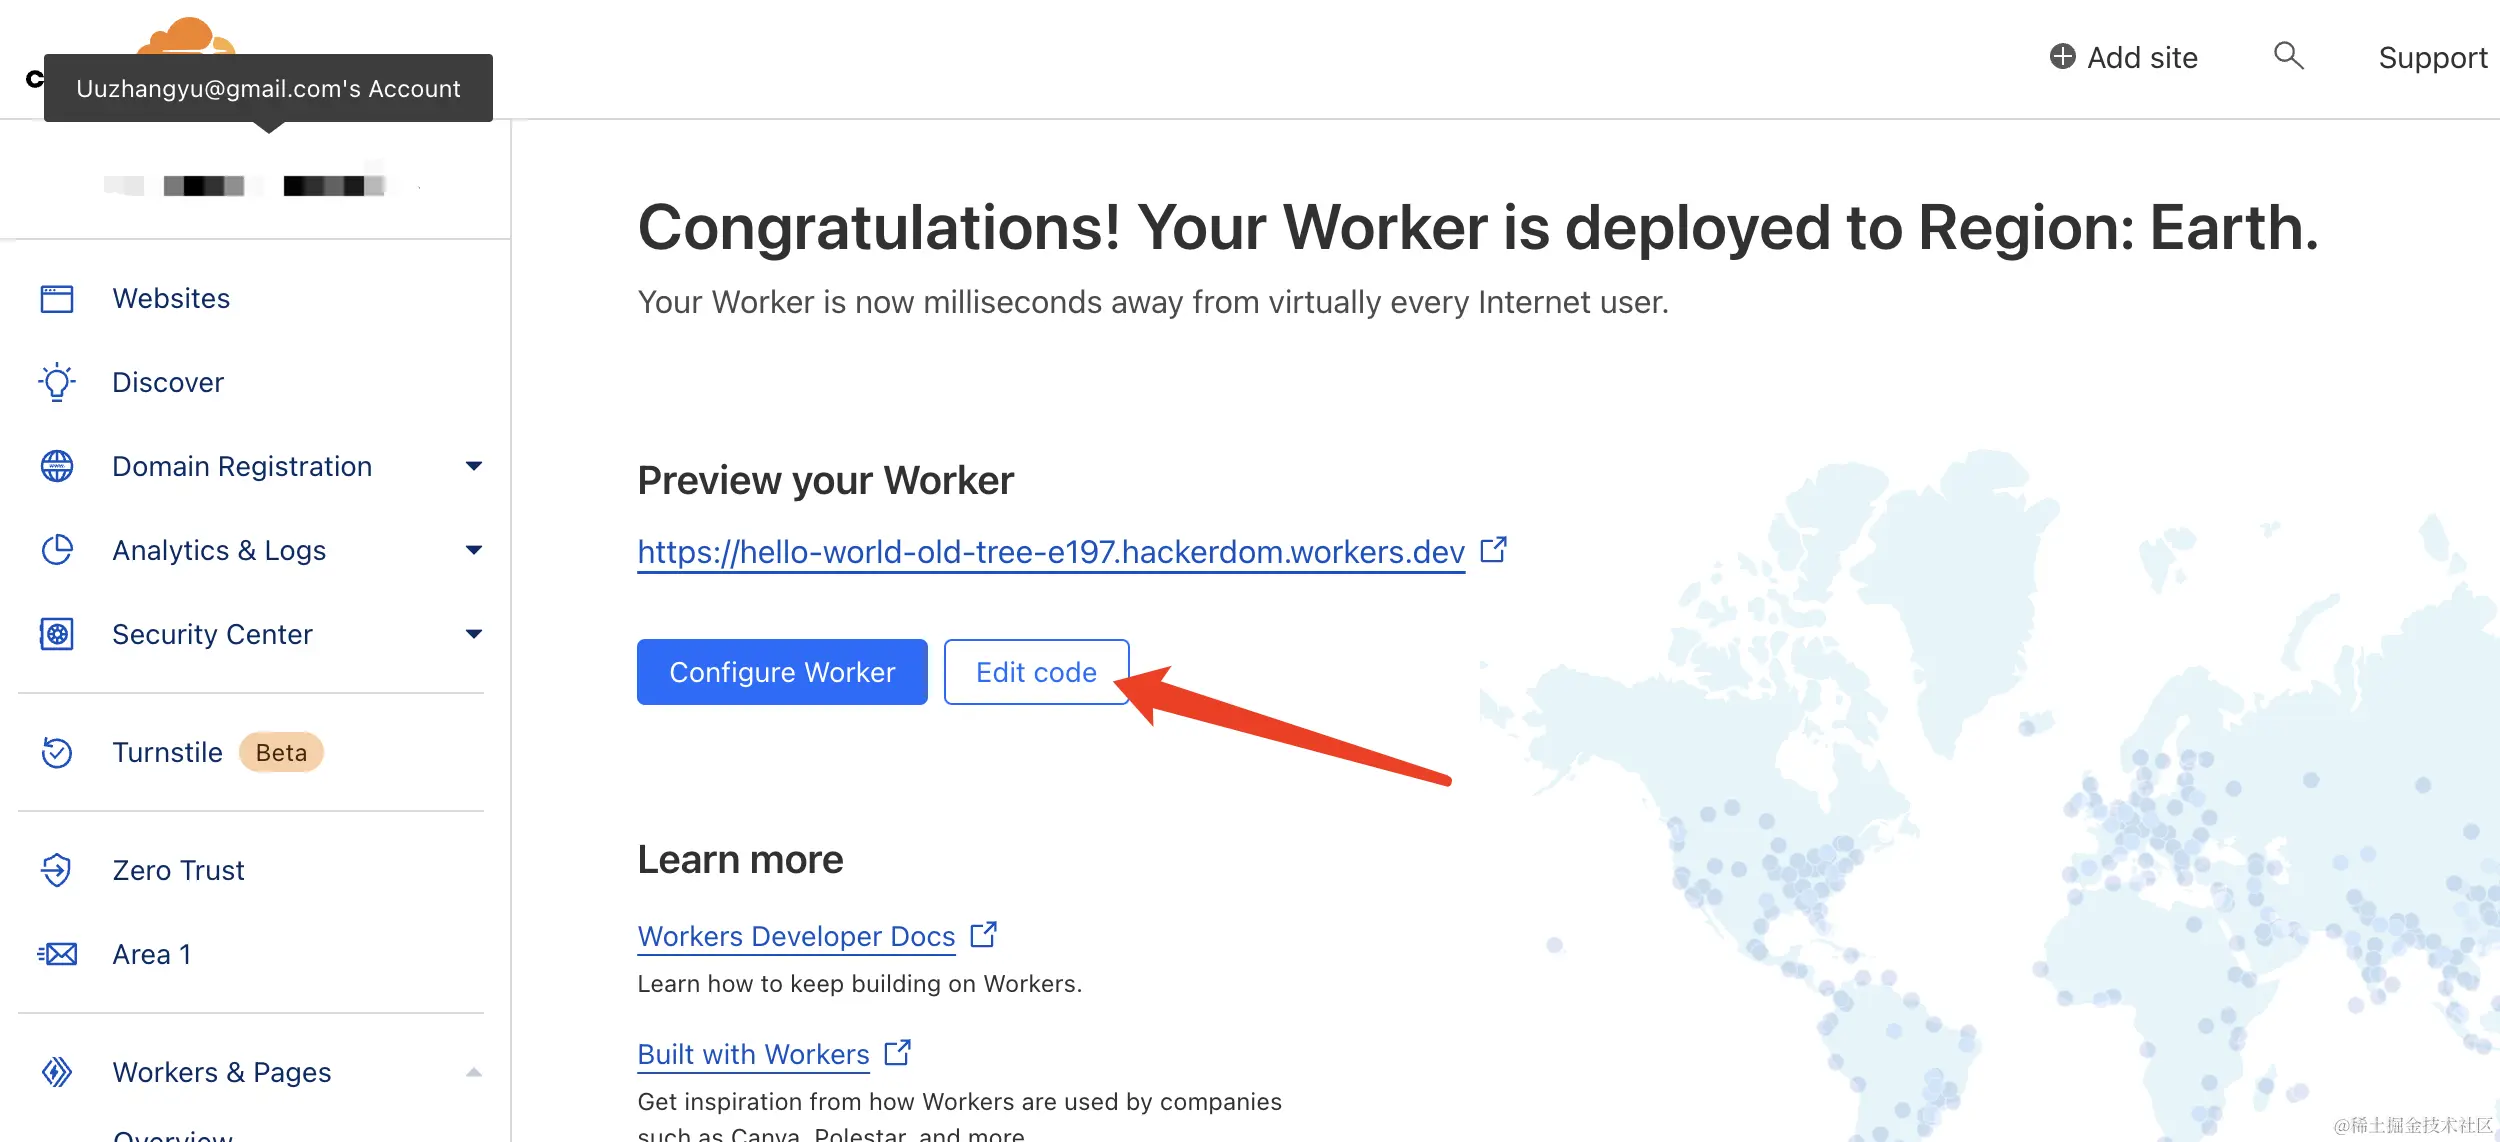
Task: Expand the Analytics & Logs submenu arrow
Action: (474, 550)
